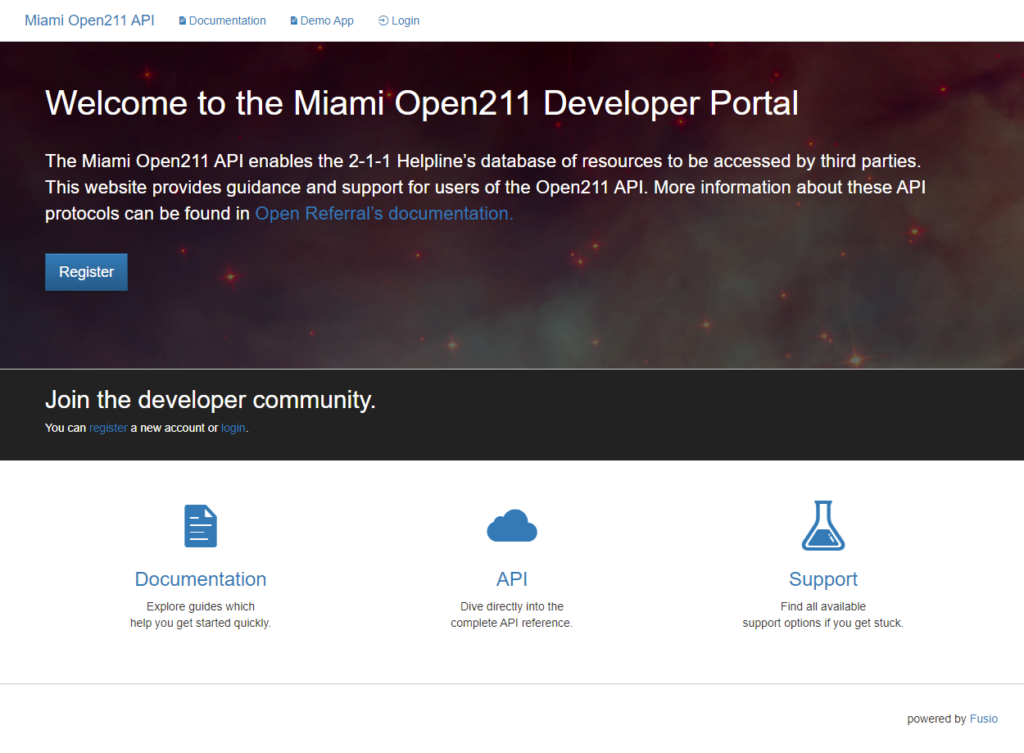
Task: Open the Support heading link
Action: pos(823,579)
